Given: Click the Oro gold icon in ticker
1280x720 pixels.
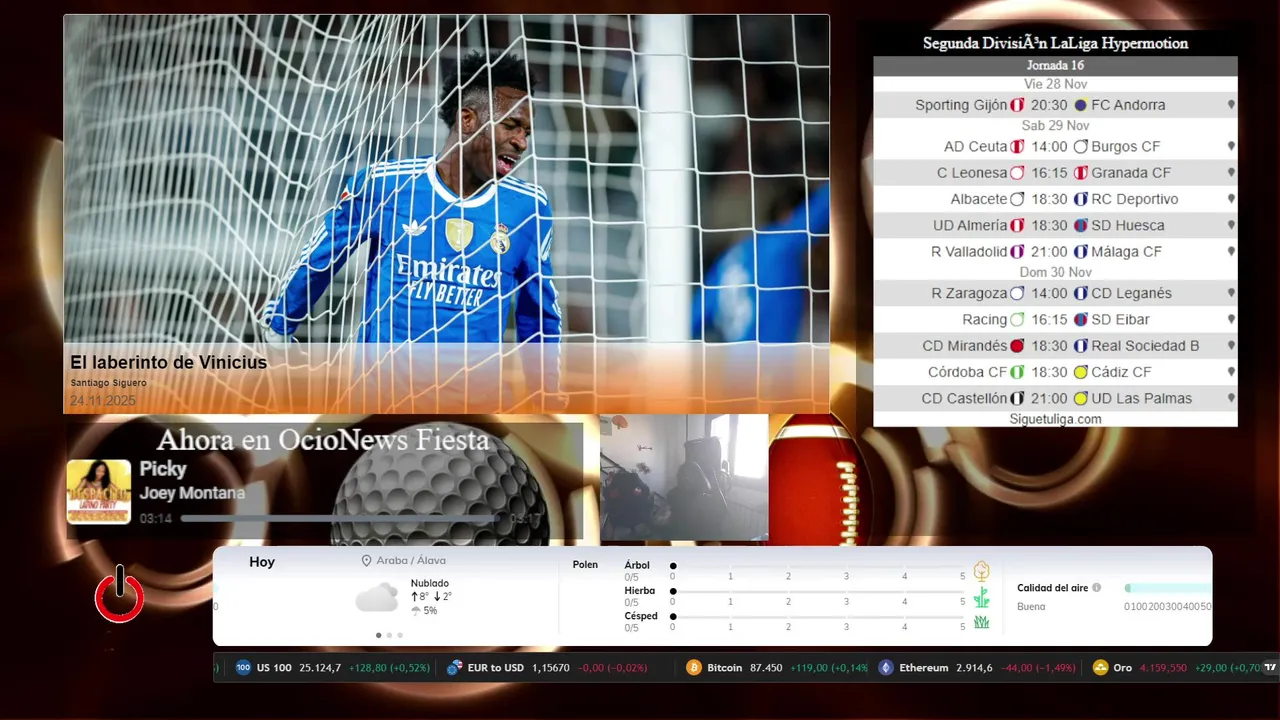Looking at the screenshot, I should pos(1100,667).
